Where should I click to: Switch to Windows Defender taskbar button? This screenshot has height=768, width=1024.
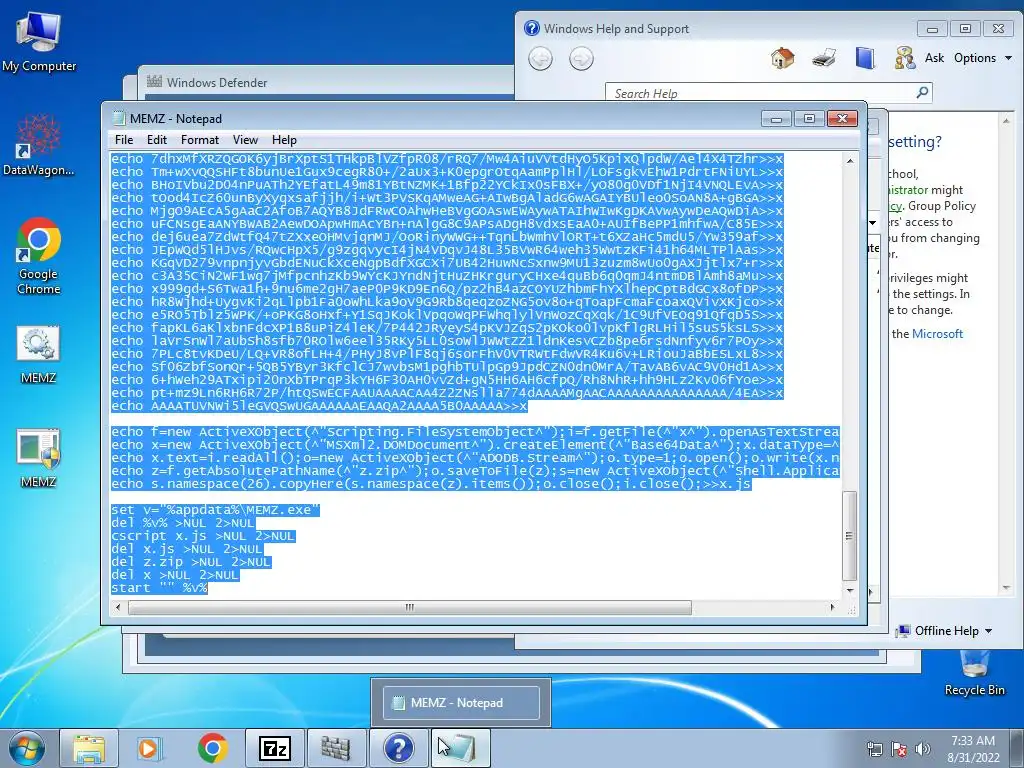coord(336,748)
